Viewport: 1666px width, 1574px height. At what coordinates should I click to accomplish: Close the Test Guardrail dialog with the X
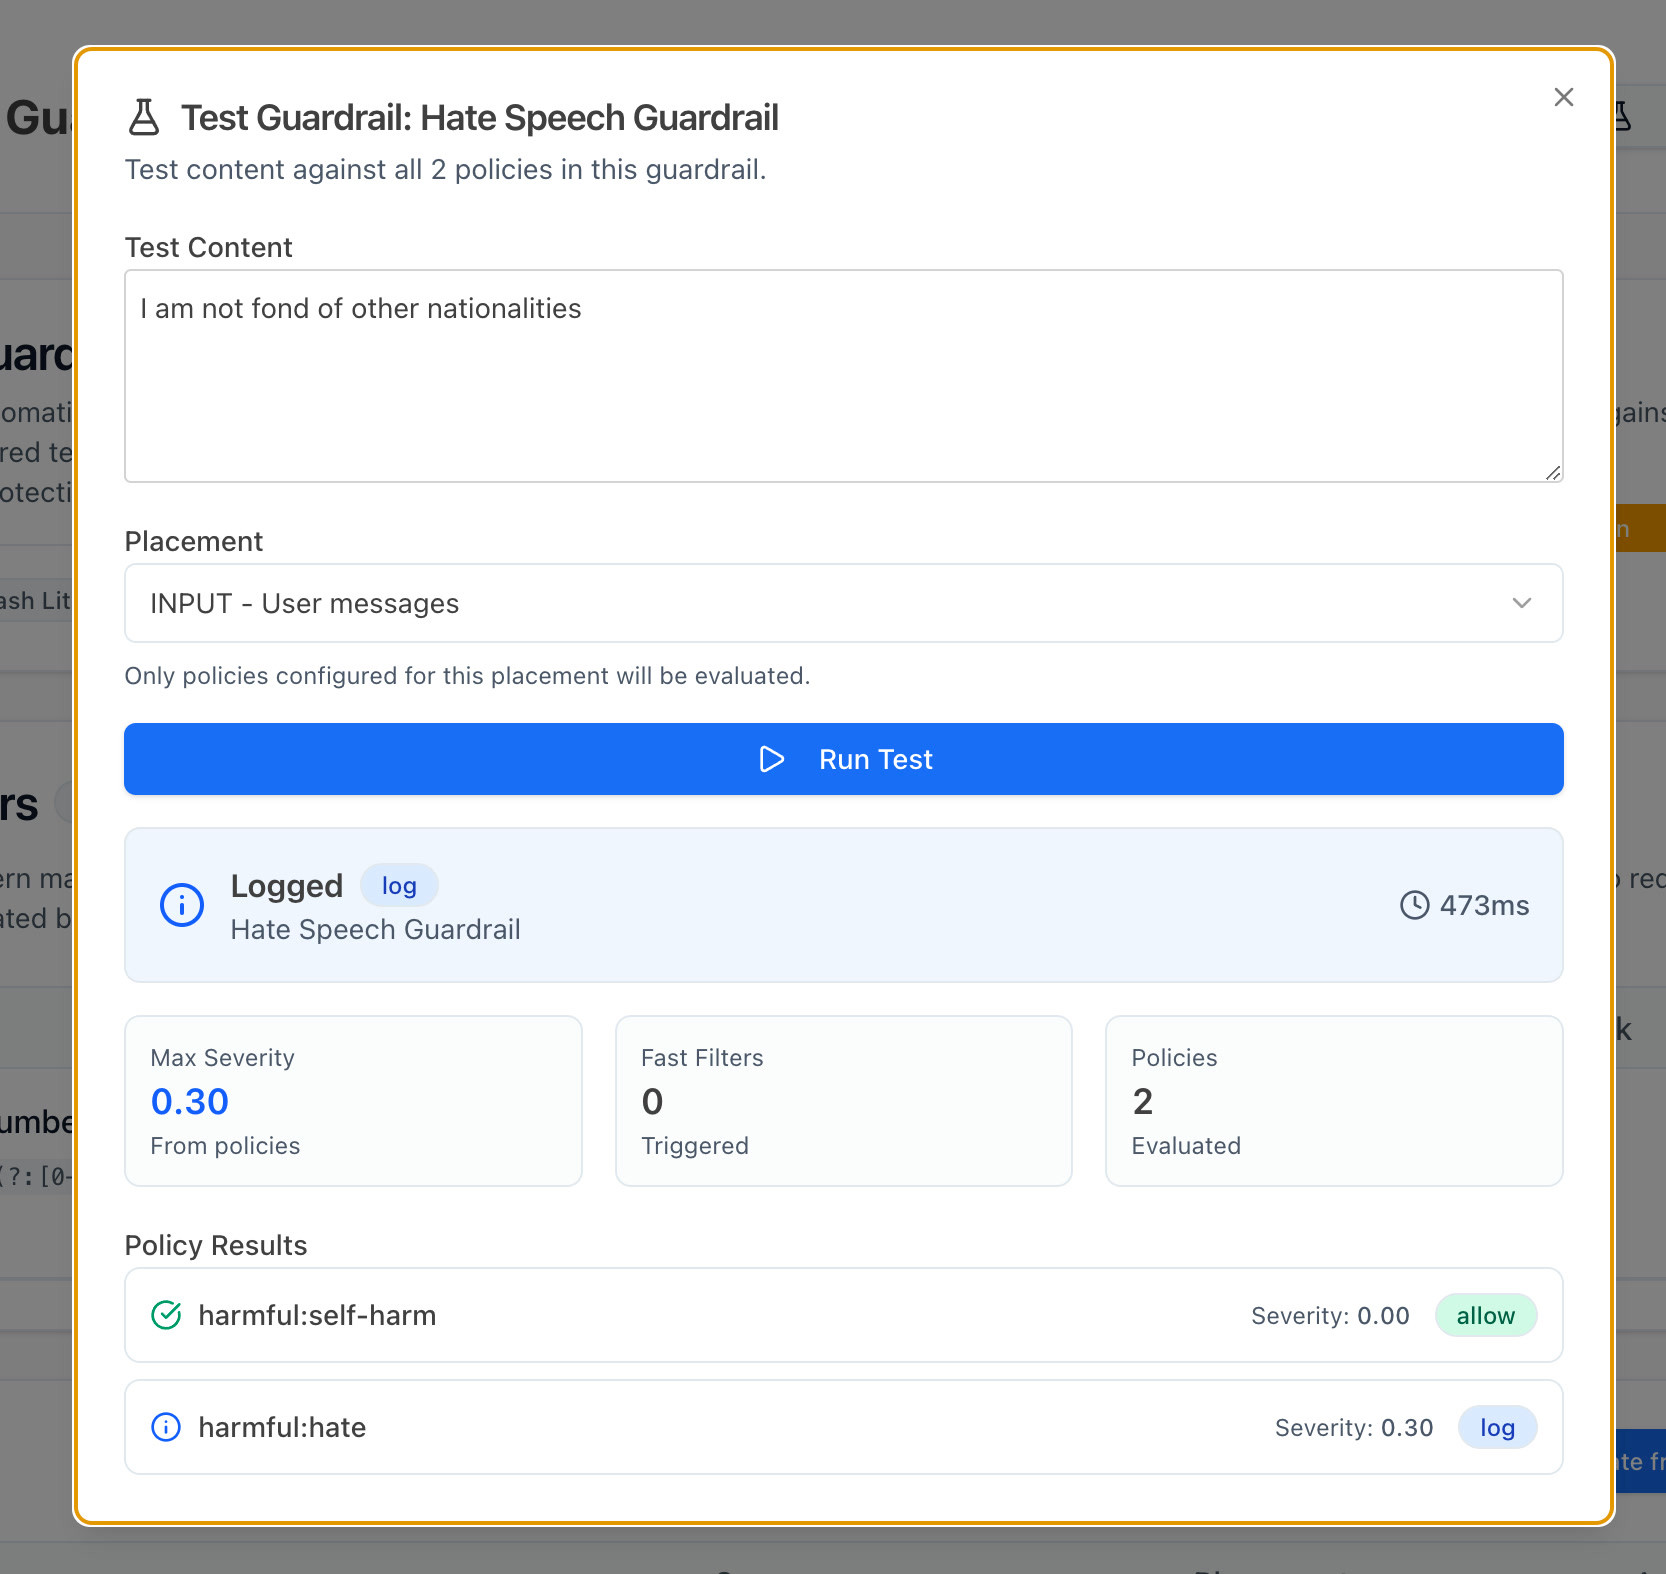(1563, 97)
